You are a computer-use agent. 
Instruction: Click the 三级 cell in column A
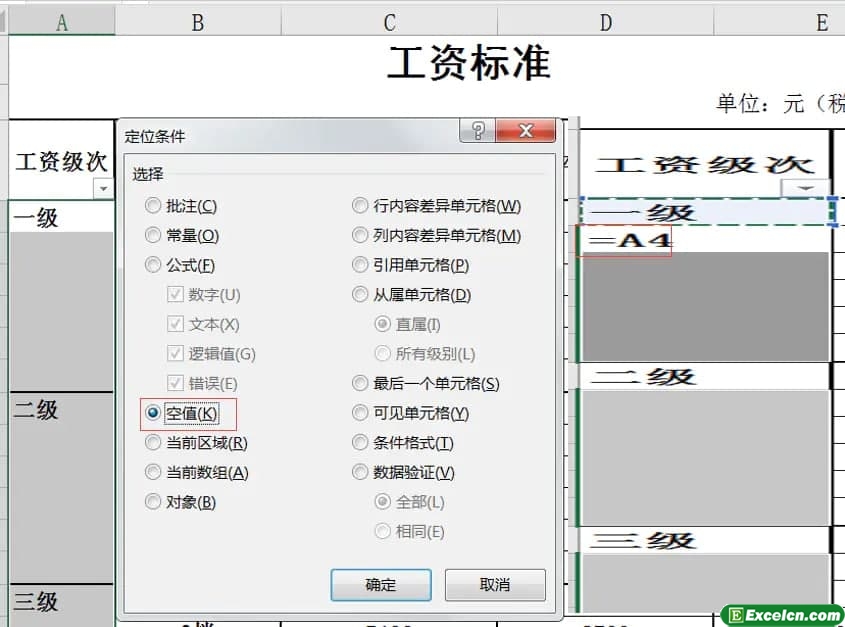(x=61, y=601)
